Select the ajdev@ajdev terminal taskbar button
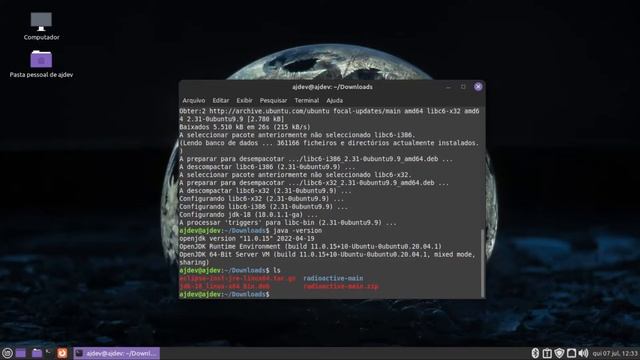Screen dimensions: 640x360 [117, 353]
